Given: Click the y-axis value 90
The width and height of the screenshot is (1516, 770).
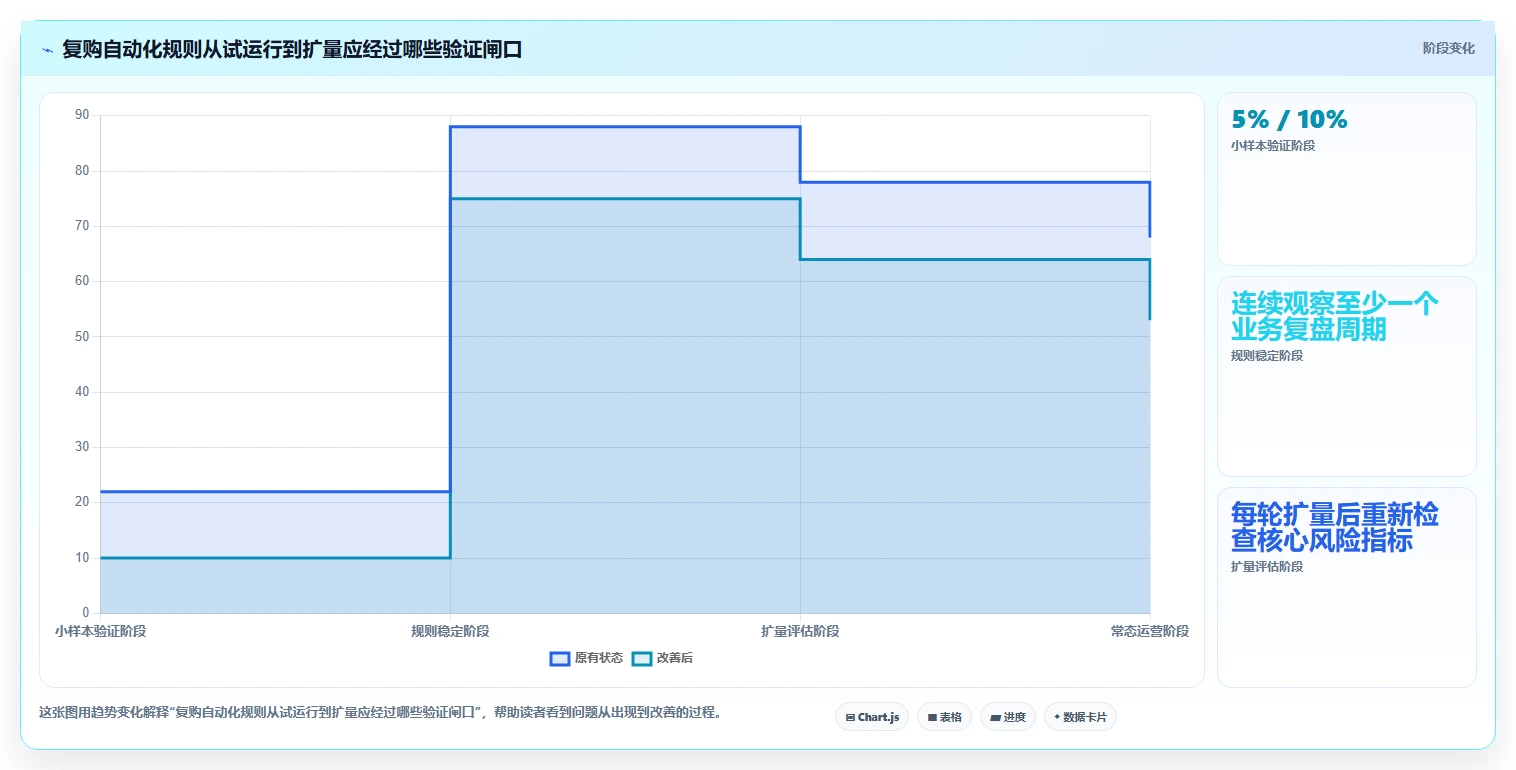Looking at the screenshot, I should (82, 115).
